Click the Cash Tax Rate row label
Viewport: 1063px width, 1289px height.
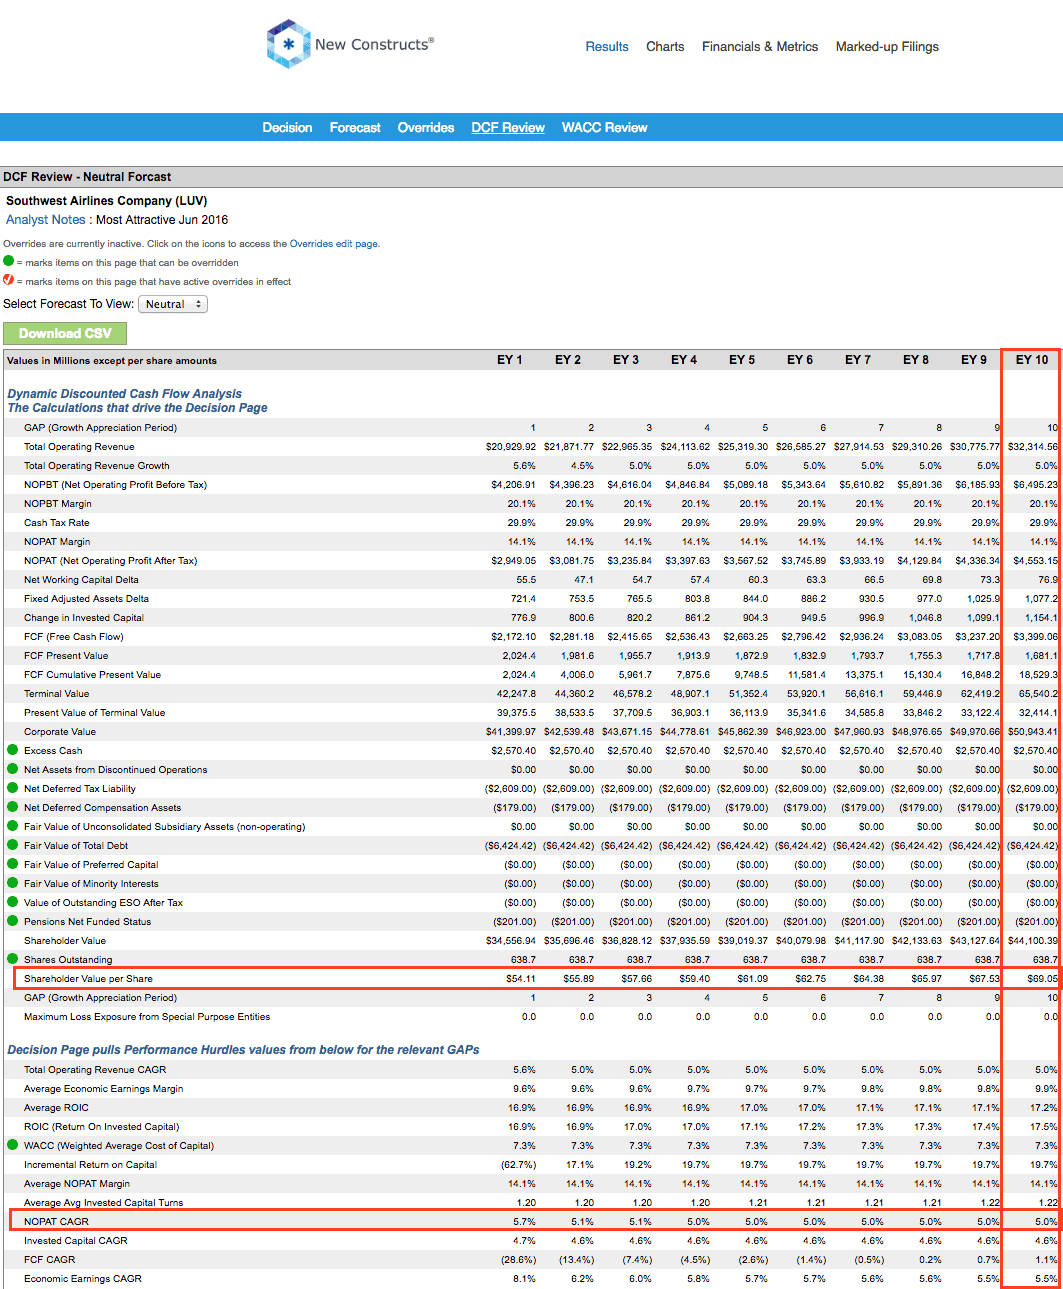[57, 523]
